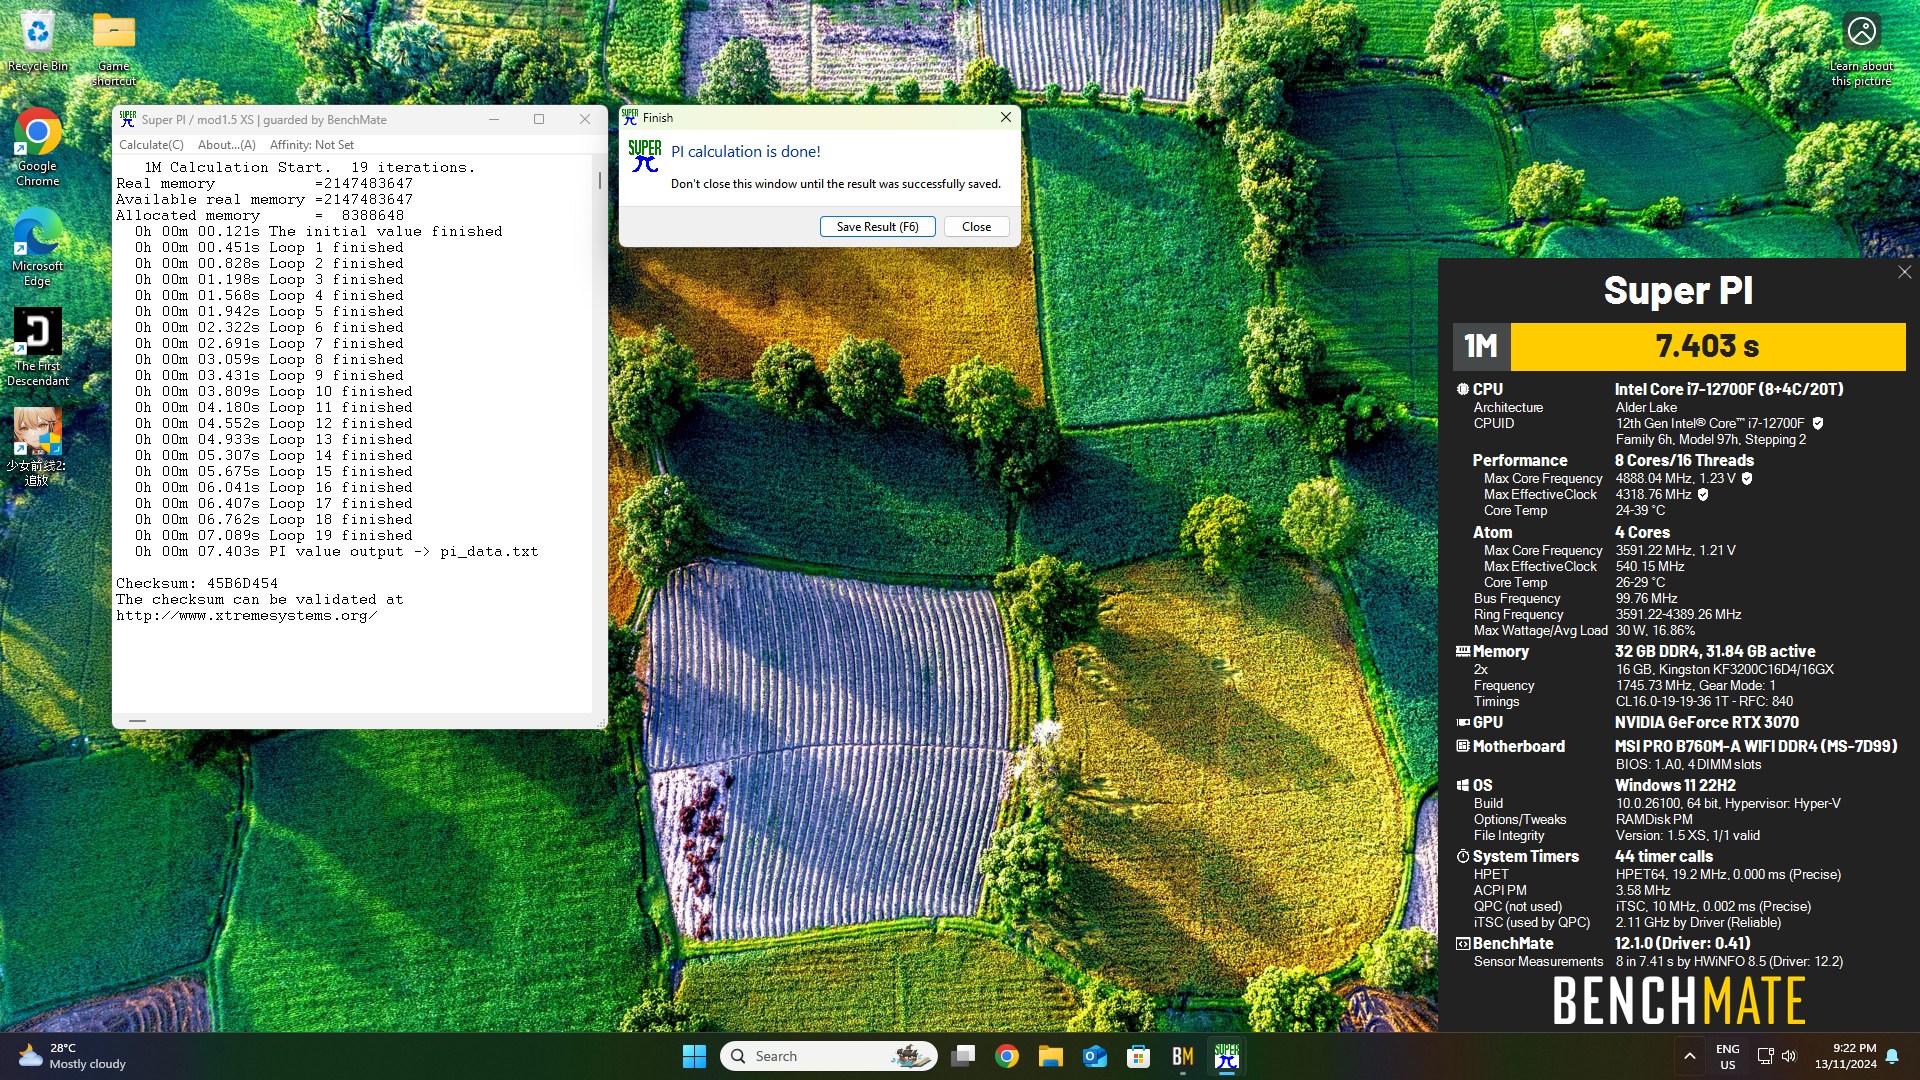Click the Loop 10 finished line

[x=273, y=391]
